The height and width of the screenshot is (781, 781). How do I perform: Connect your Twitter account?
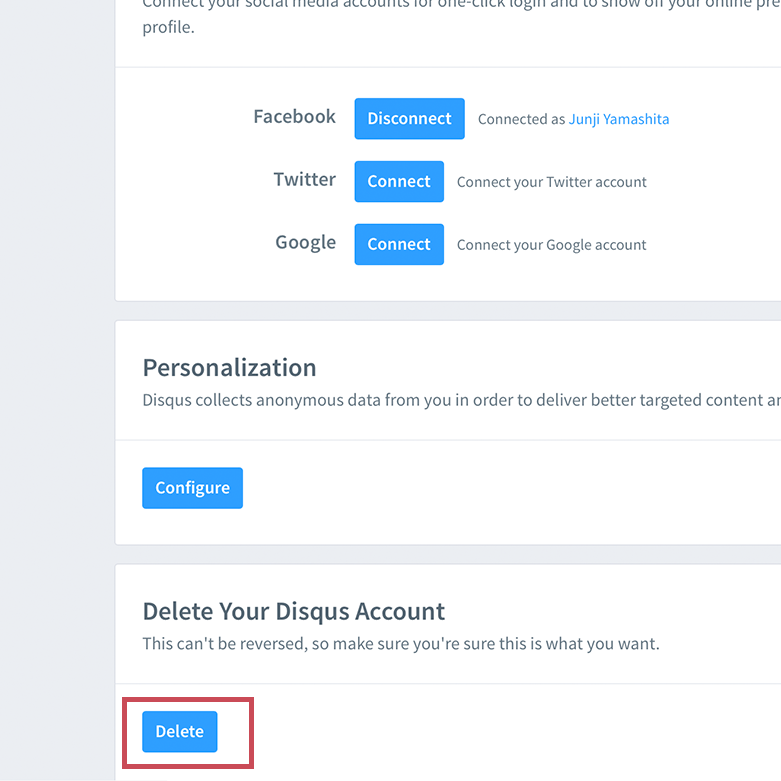click(398, 181)
